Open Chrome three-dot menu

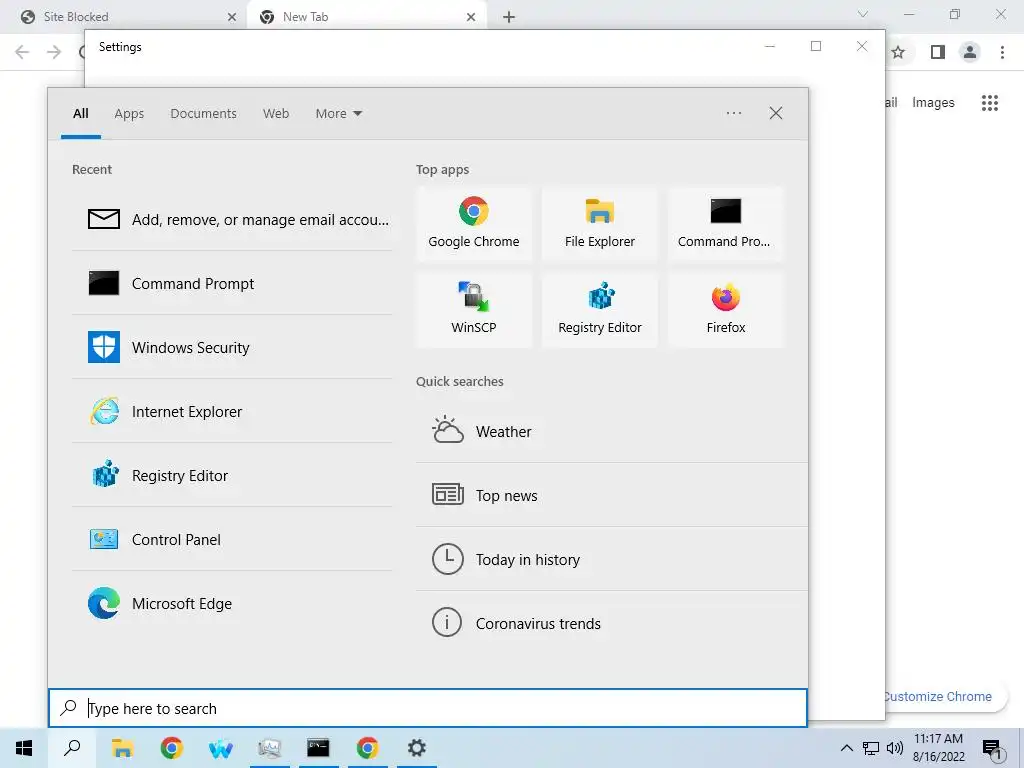[x=1002, y=52]
